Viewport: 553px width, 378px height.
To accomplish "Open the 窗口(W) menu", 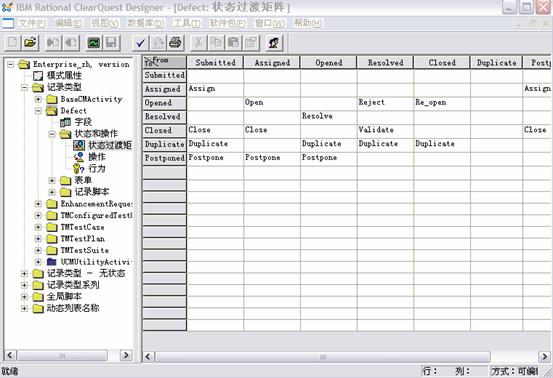I will [x=270, y=24].
